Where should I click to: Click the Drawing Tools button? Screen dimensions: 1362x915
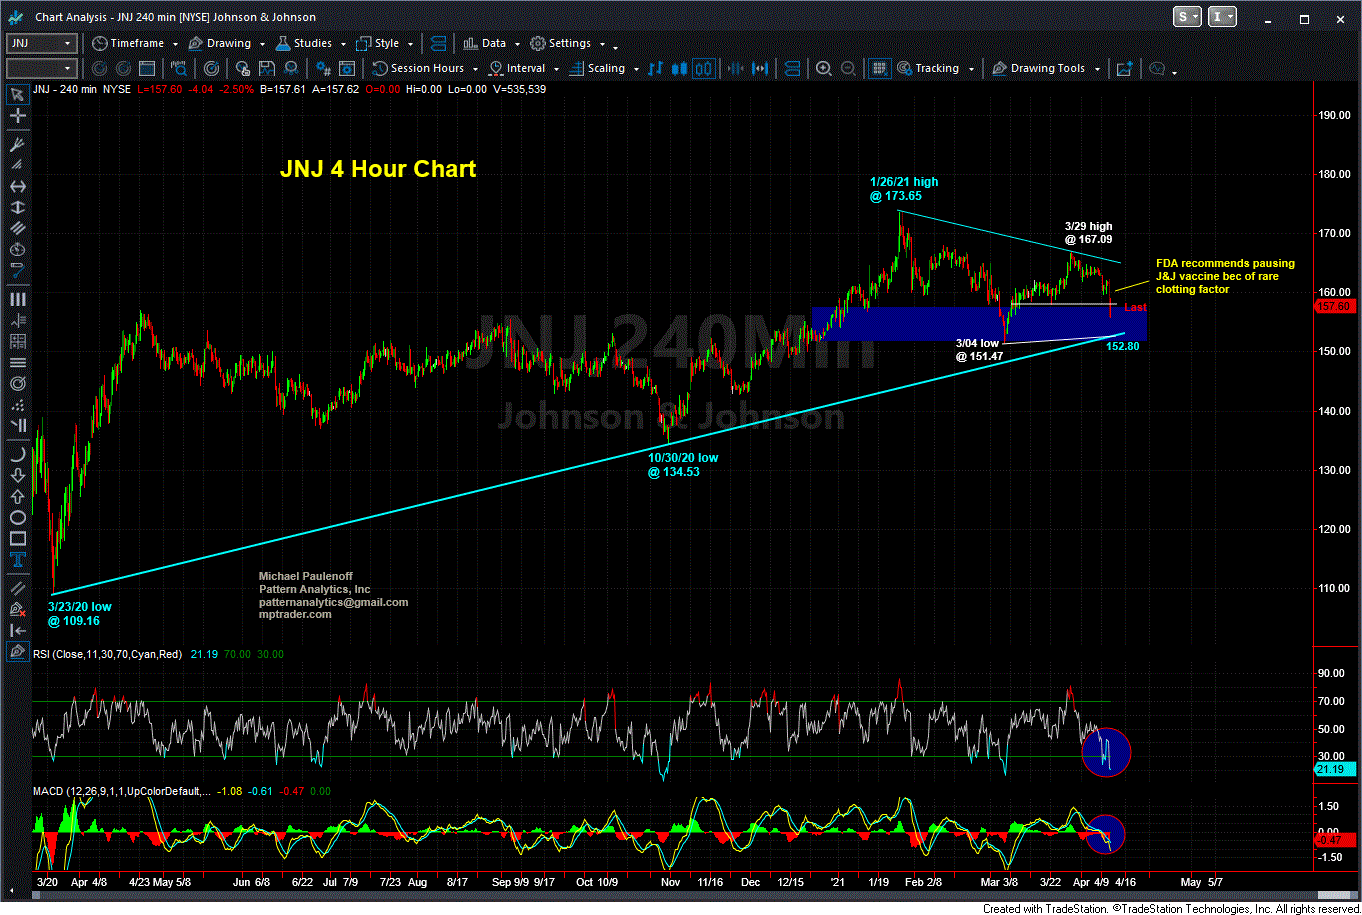tap(1039, 68)
